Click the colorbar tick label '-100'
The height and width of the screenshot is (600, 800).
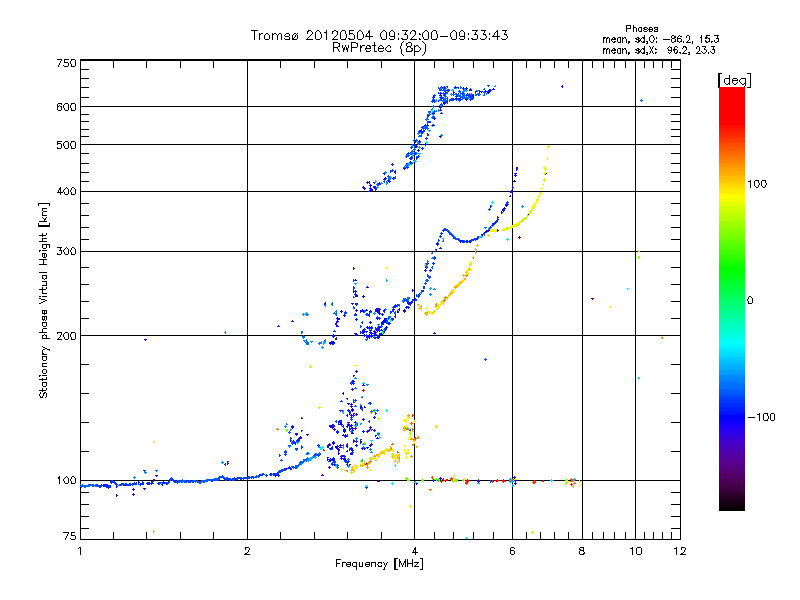click(761, 417)
